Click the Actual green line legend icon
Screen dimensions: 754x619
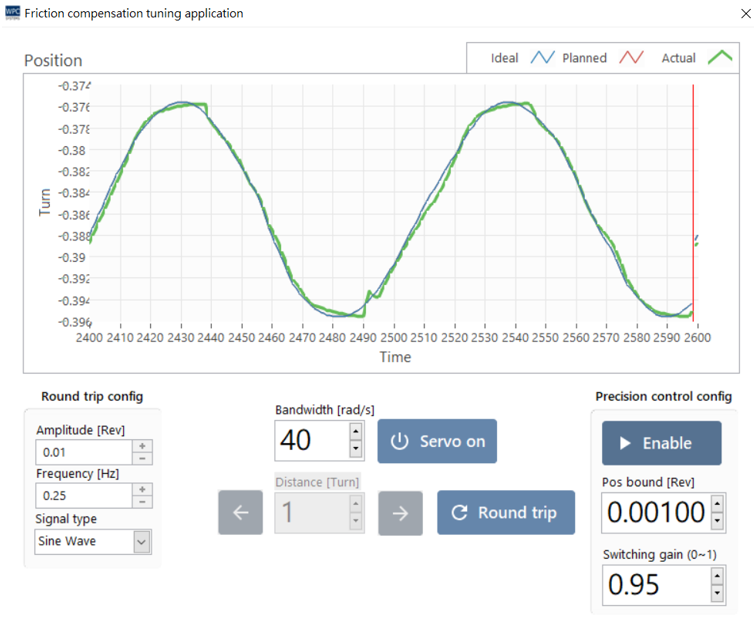[720, 58]
